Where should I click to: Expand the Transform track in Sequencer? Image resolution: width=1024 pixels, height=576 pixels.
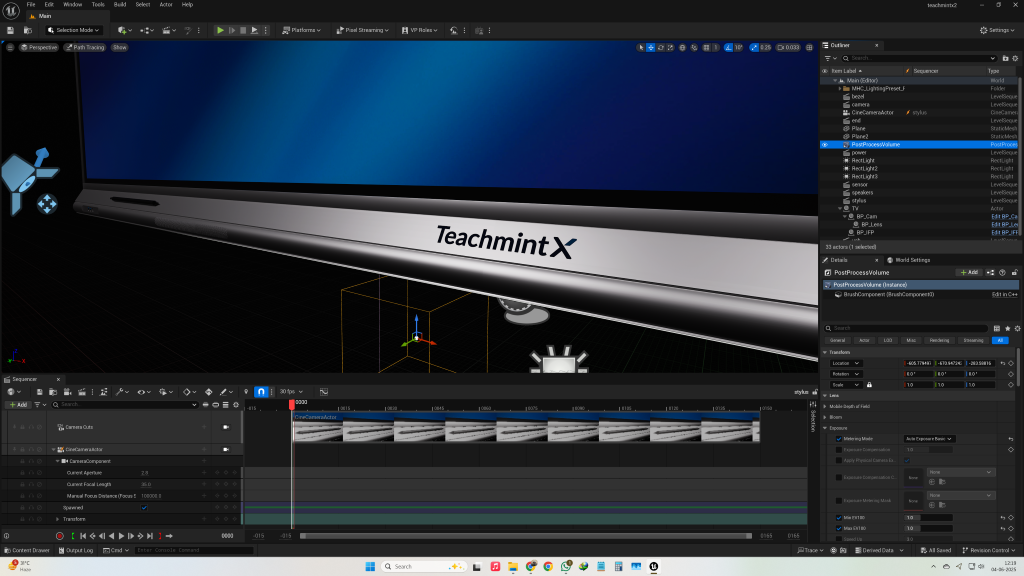coord(57,519)
